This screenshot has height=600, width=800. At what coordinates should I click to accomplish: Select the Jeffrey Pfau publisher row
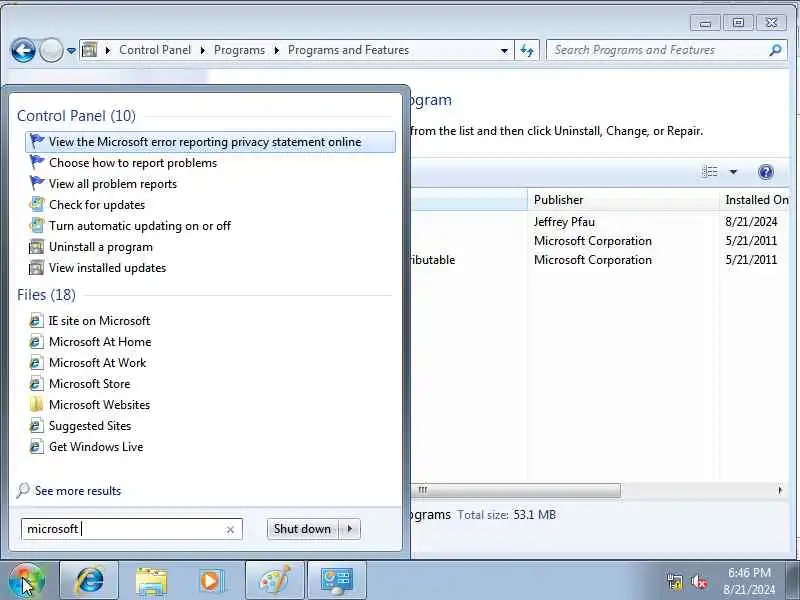(x=564, y=222)
